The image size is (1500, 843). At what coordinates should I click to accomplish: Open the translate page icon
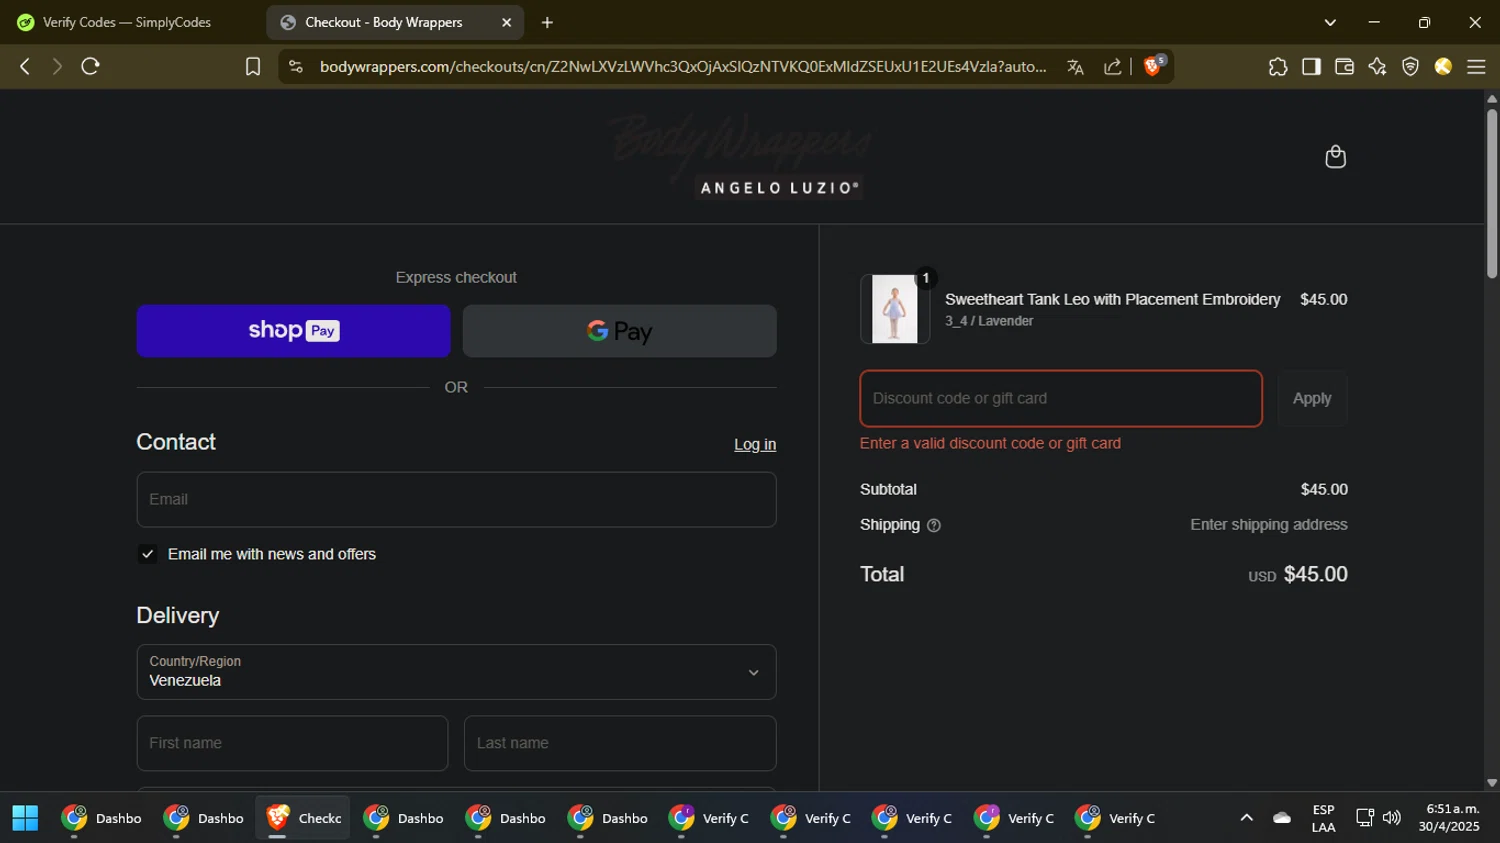pyautogui.click(x=1075, y=67)
